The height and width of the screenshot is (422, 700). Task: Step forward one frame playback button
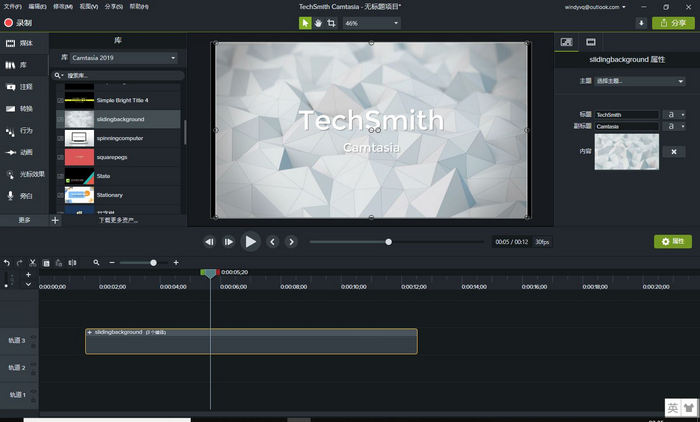229,242
